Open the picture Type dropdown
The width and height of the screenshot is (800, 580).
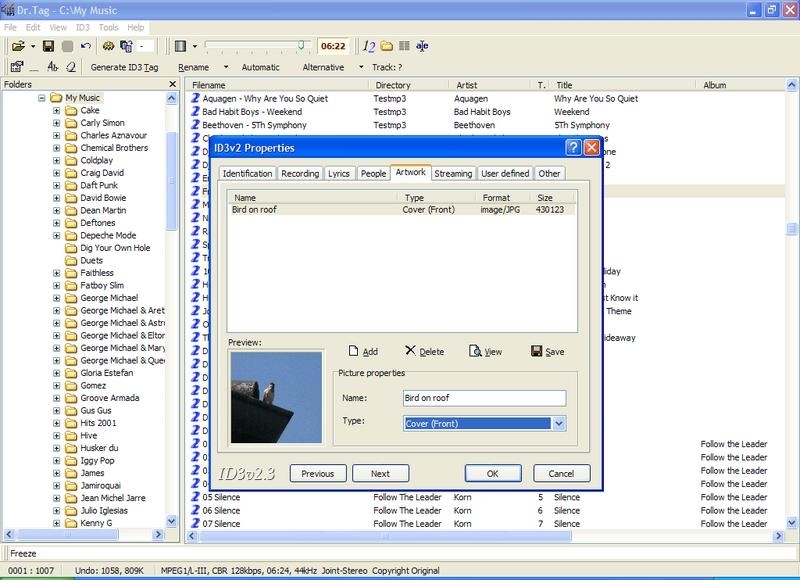pyautogui.click(x=559, y=423)
